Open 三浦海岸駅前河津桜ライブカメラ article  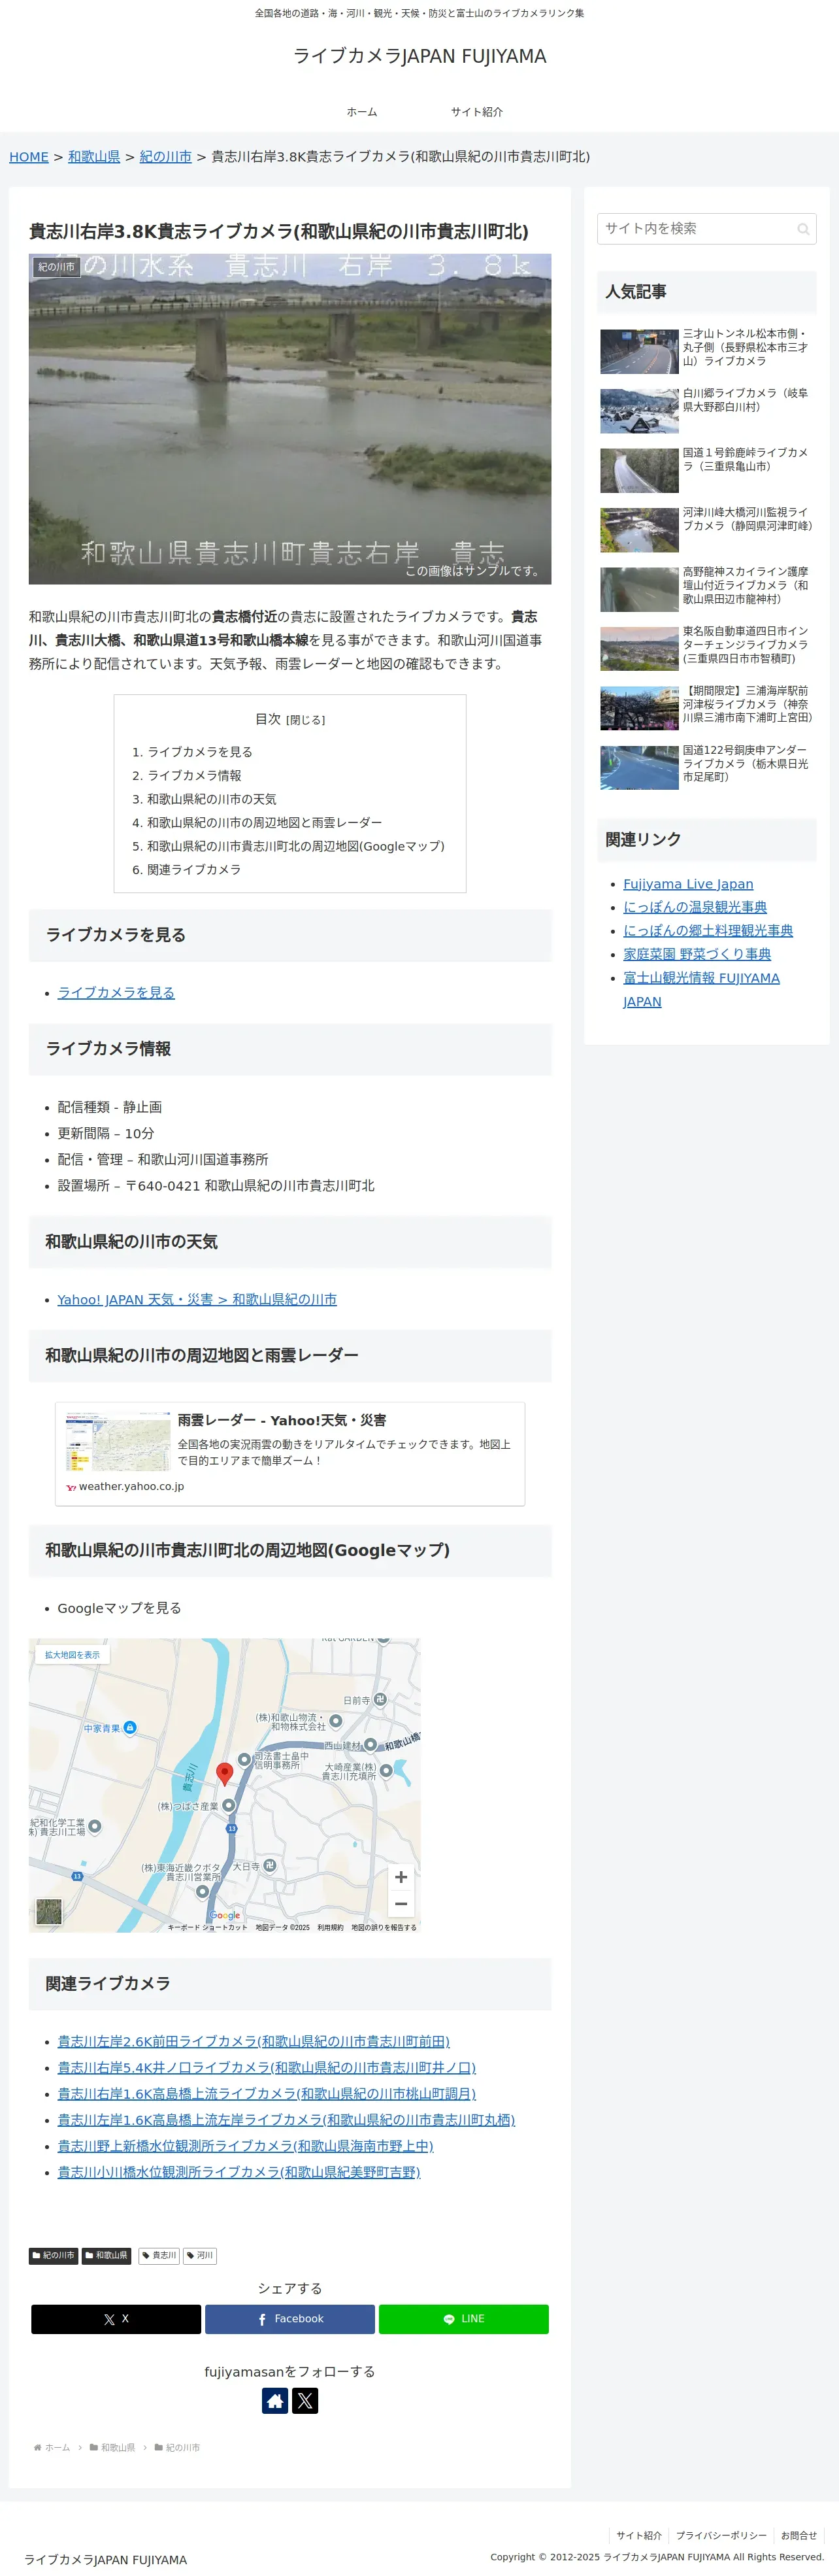coord(708,708)
